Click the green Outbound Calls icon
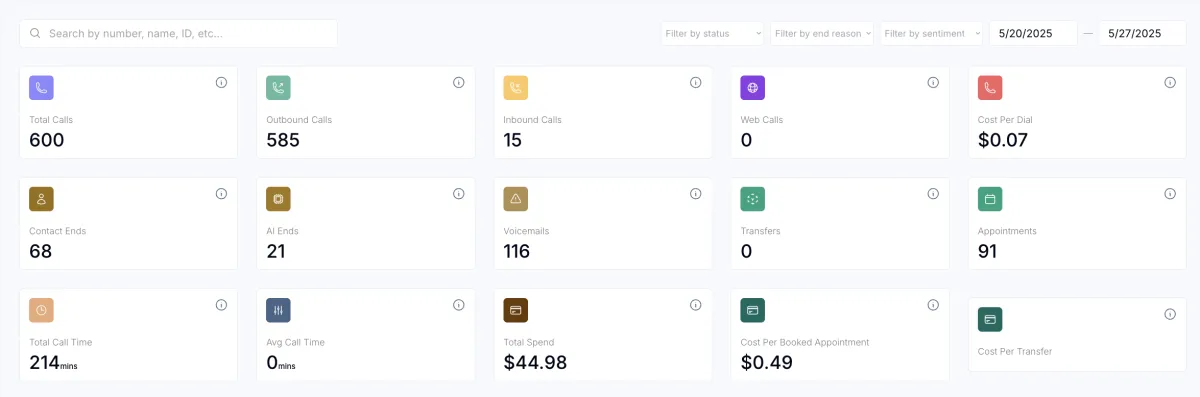This screenshot has width=1200, height=397. coord(278,88)
